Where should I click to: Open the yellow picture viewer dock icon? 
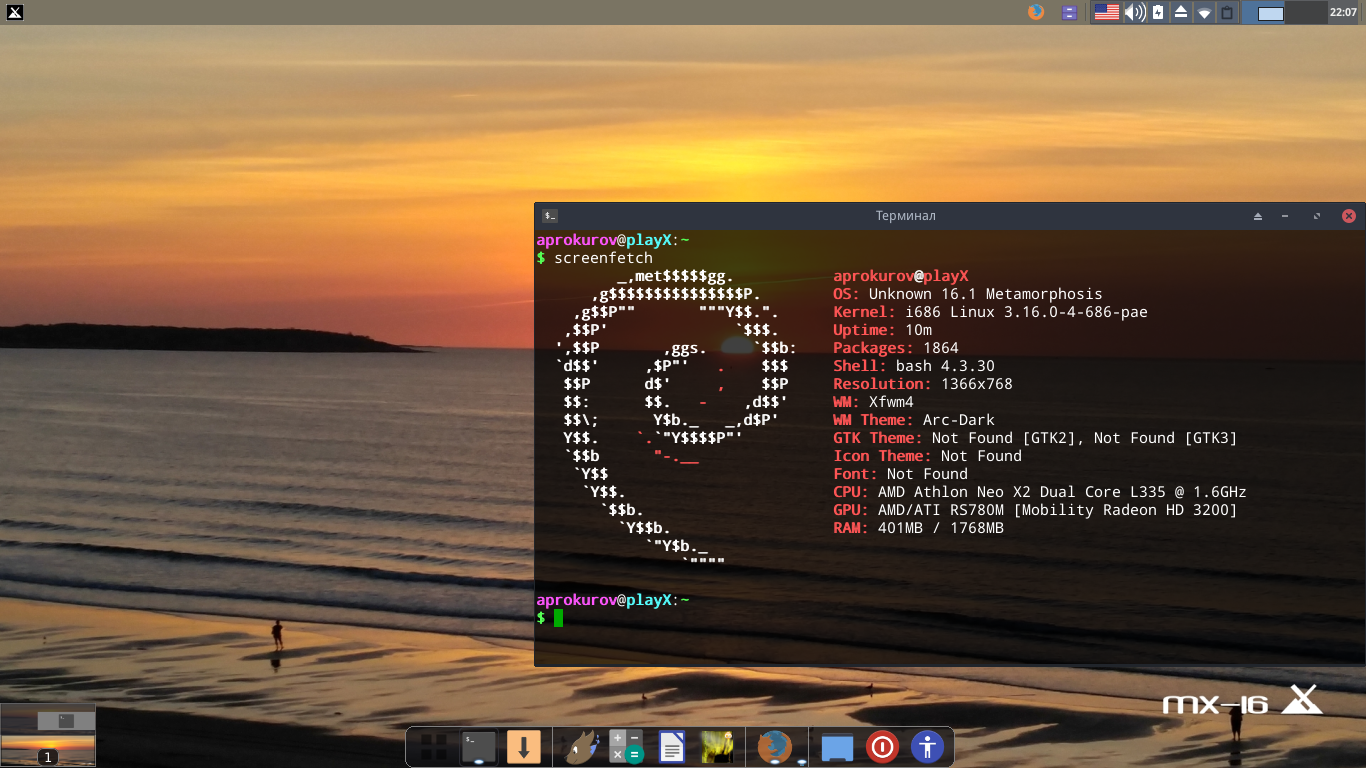click(718, 747)
